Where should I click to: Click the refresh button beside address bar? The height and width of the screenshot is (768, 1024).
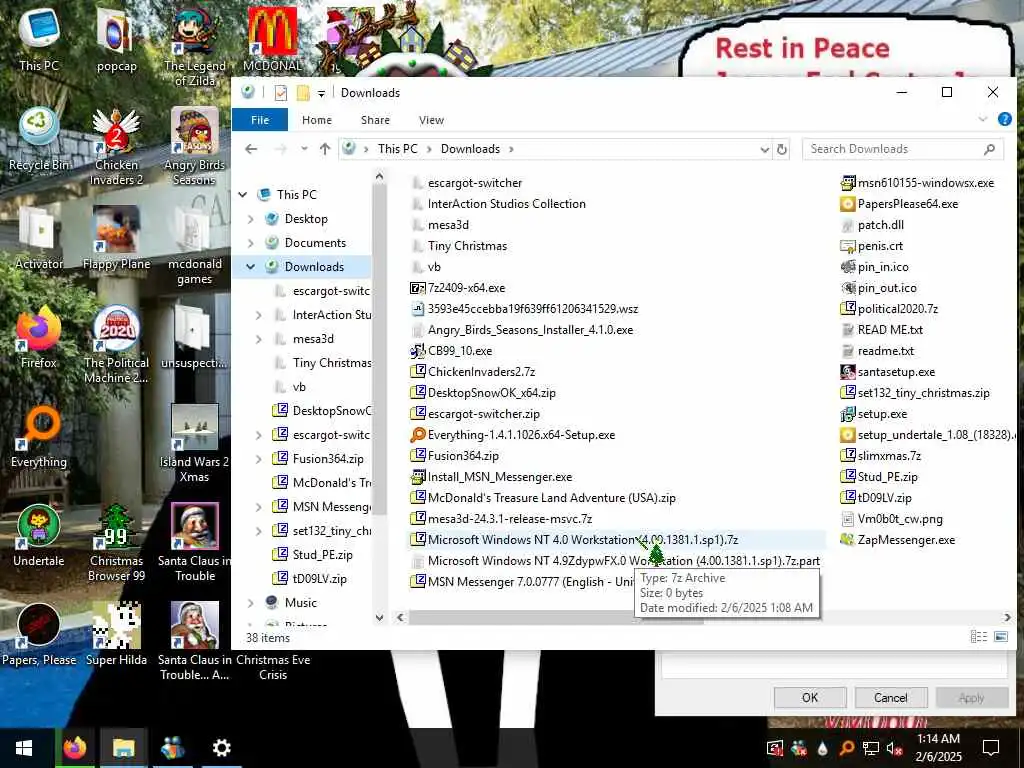pyautogui.click(x=782, y=149)
